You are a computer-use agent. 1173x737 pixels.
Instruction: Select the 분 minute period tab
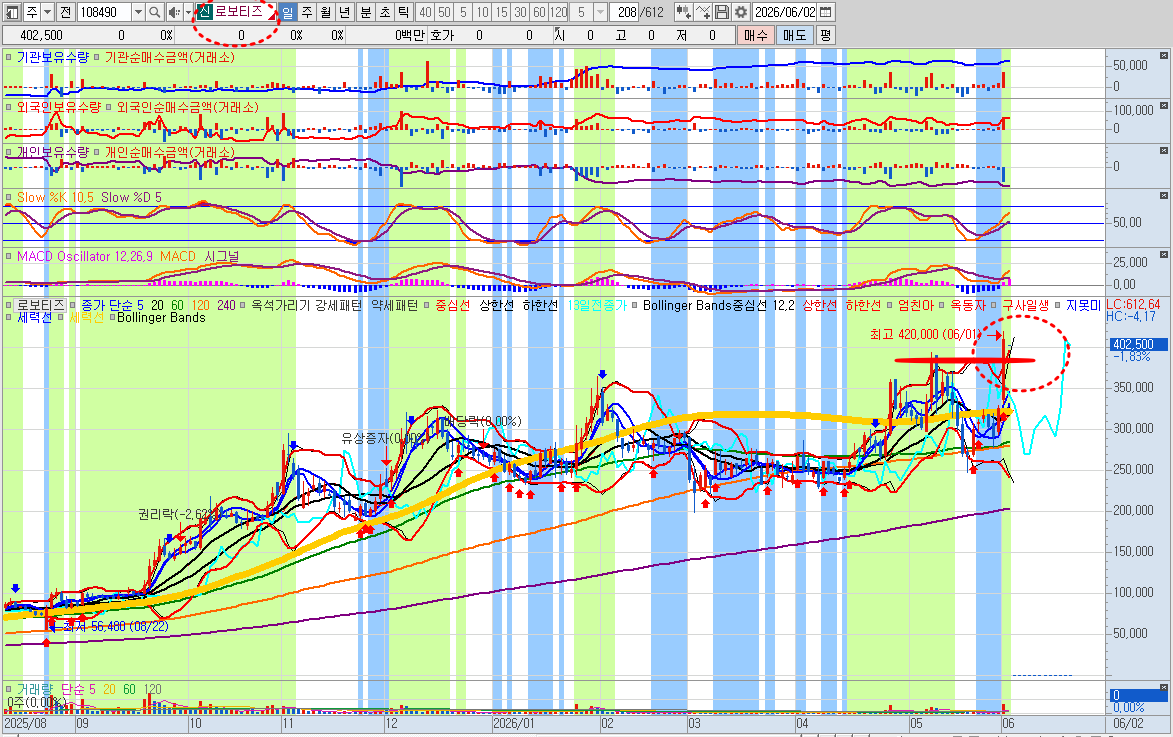click(366, 12)
